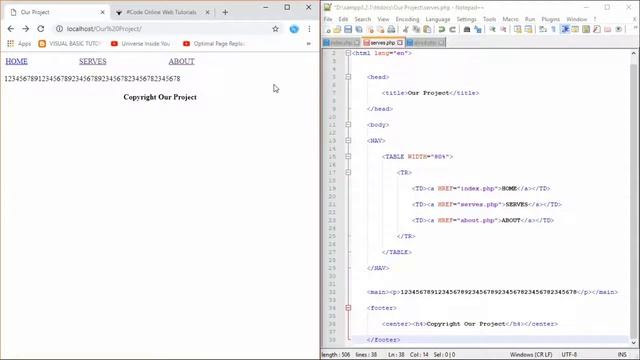Screen dimensions: 640x360
Task: Switch to the third Notepad++ document tab
Action: [x=425, y=42]
